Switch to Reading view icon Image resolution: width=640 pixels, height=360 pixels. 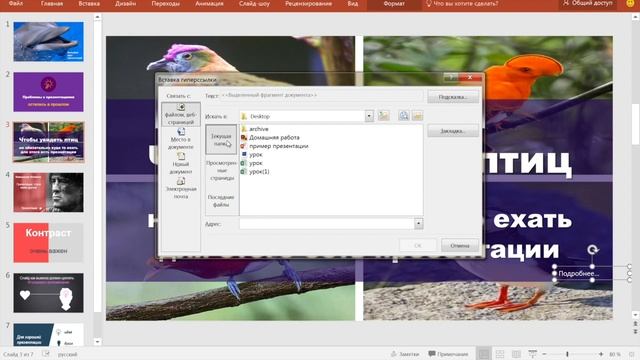coord(516,354)
